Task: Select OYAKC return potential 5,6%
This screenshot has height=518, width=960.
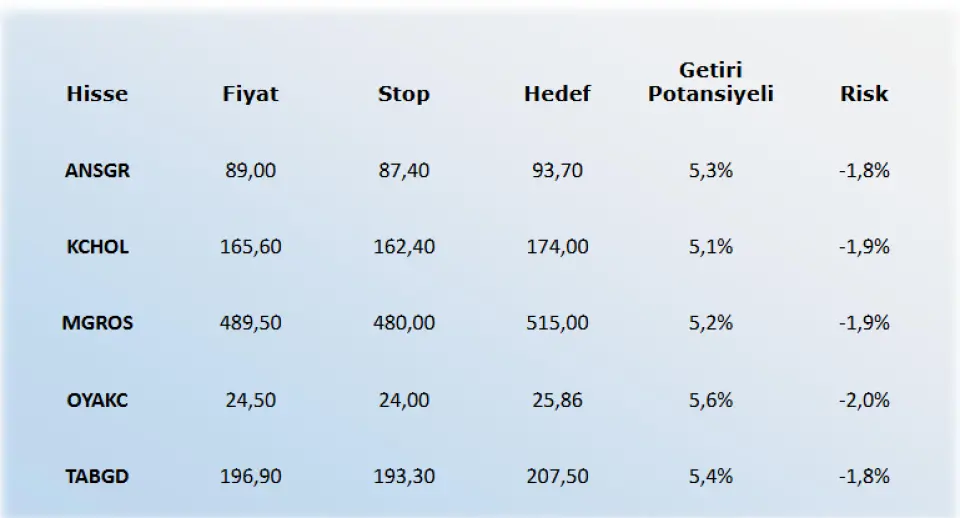Action: [711, 400]
